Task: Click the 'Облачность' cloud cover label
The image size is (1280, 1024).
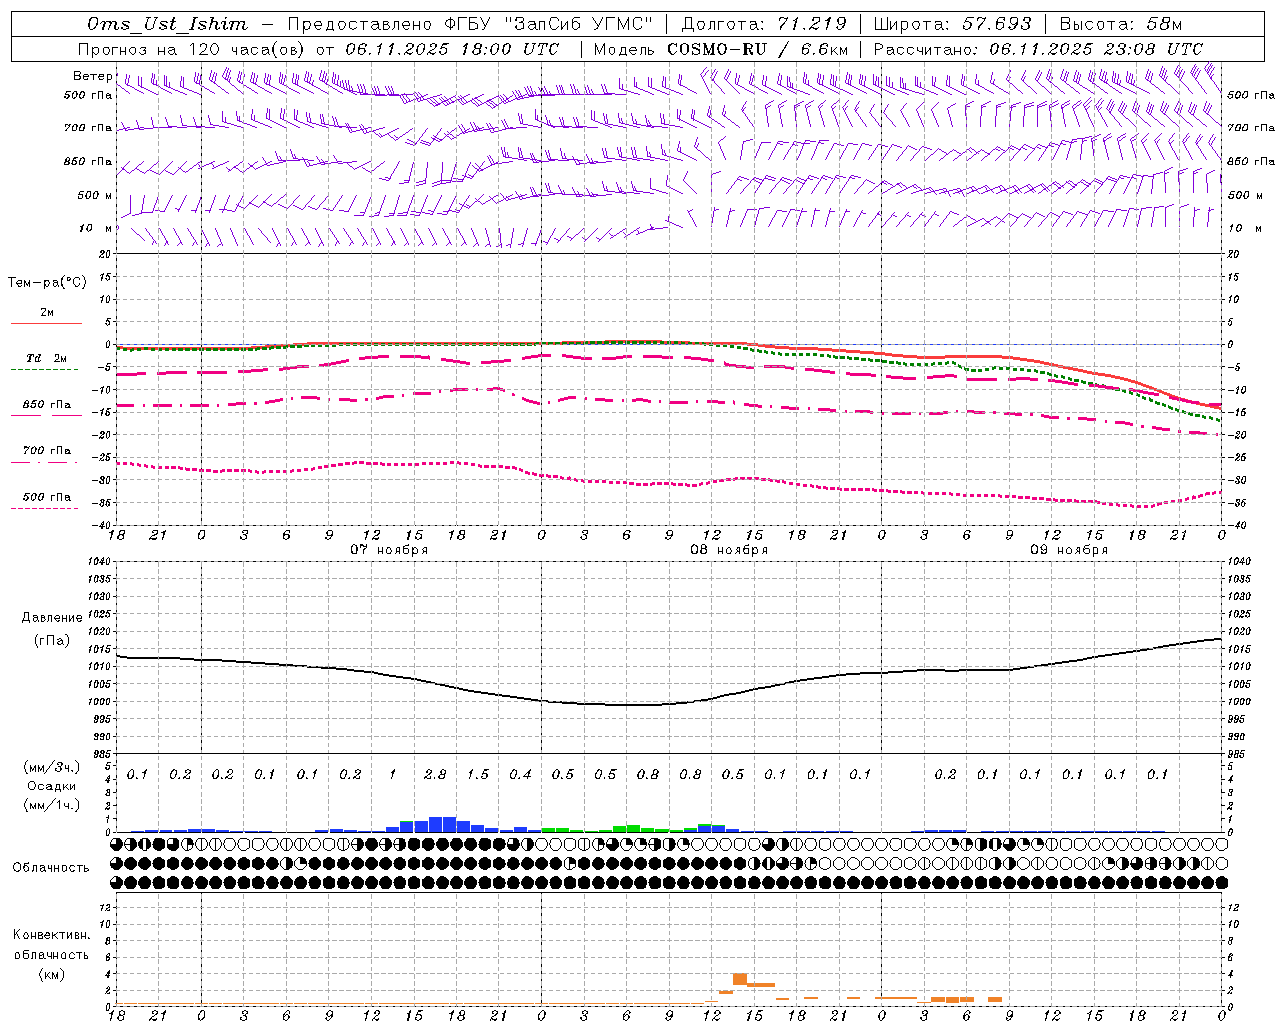Action: (x=51, y=867)
